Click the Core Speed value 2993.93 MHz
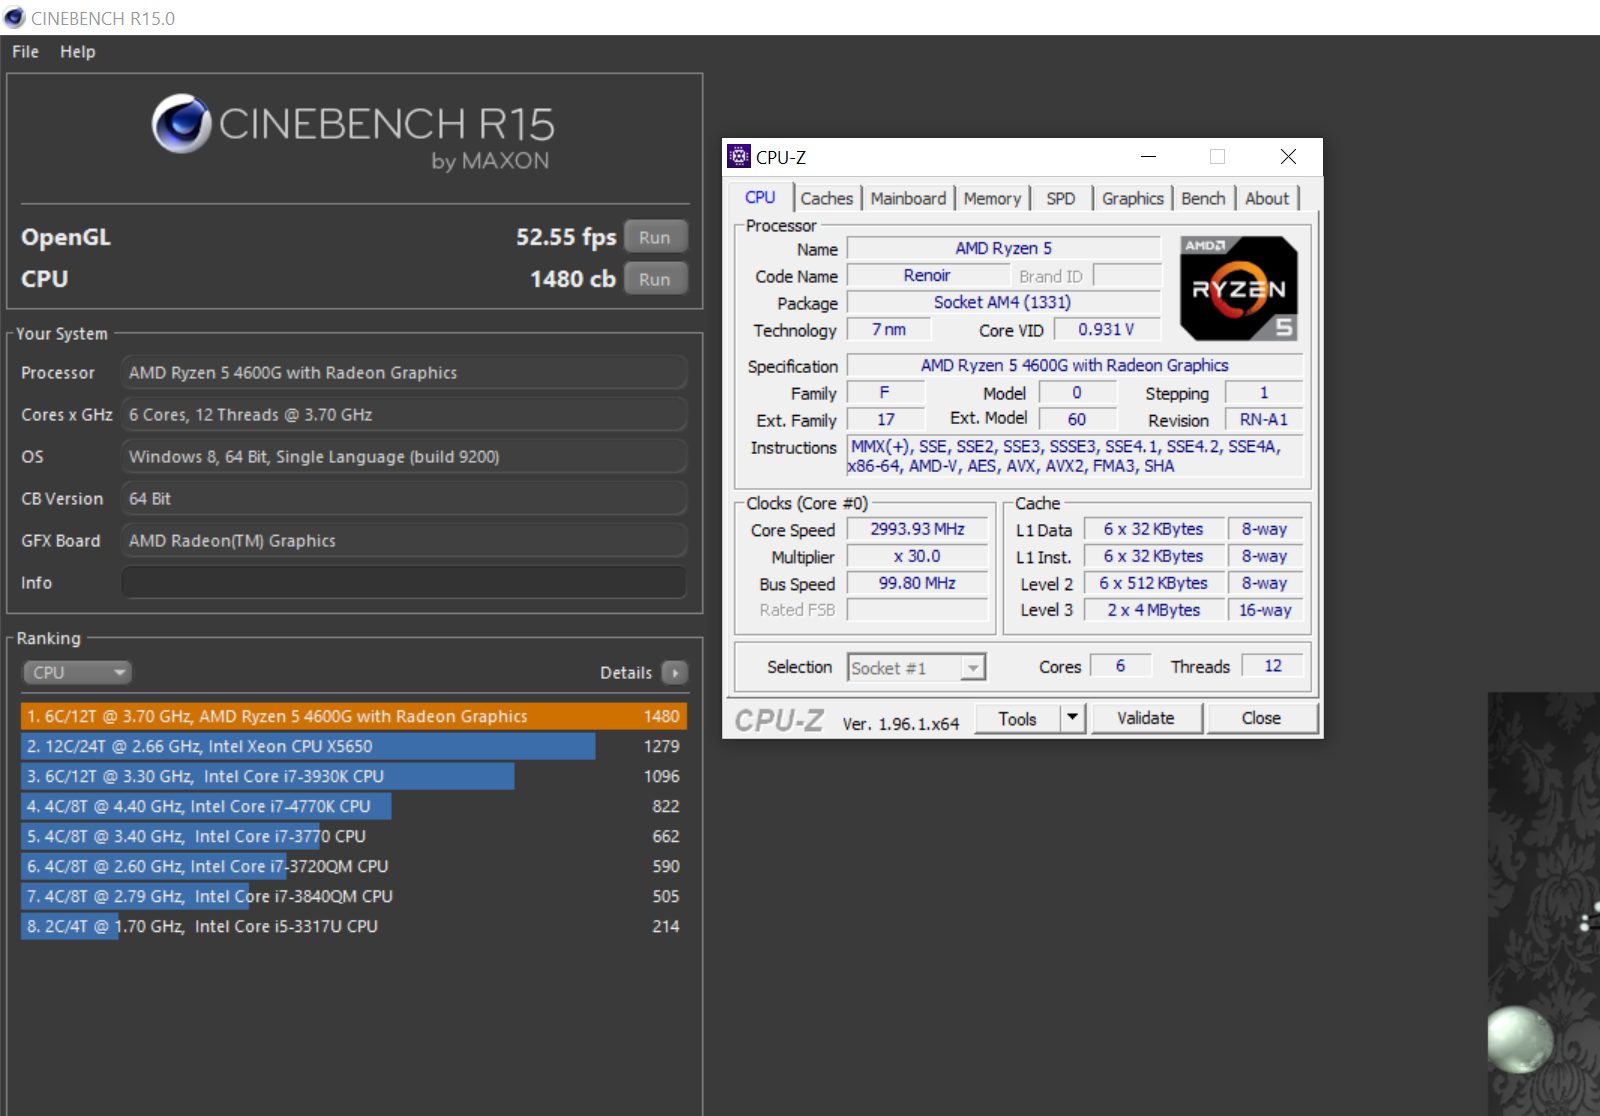Viewport: 1600px width, 1116px height. coord(917,529)
